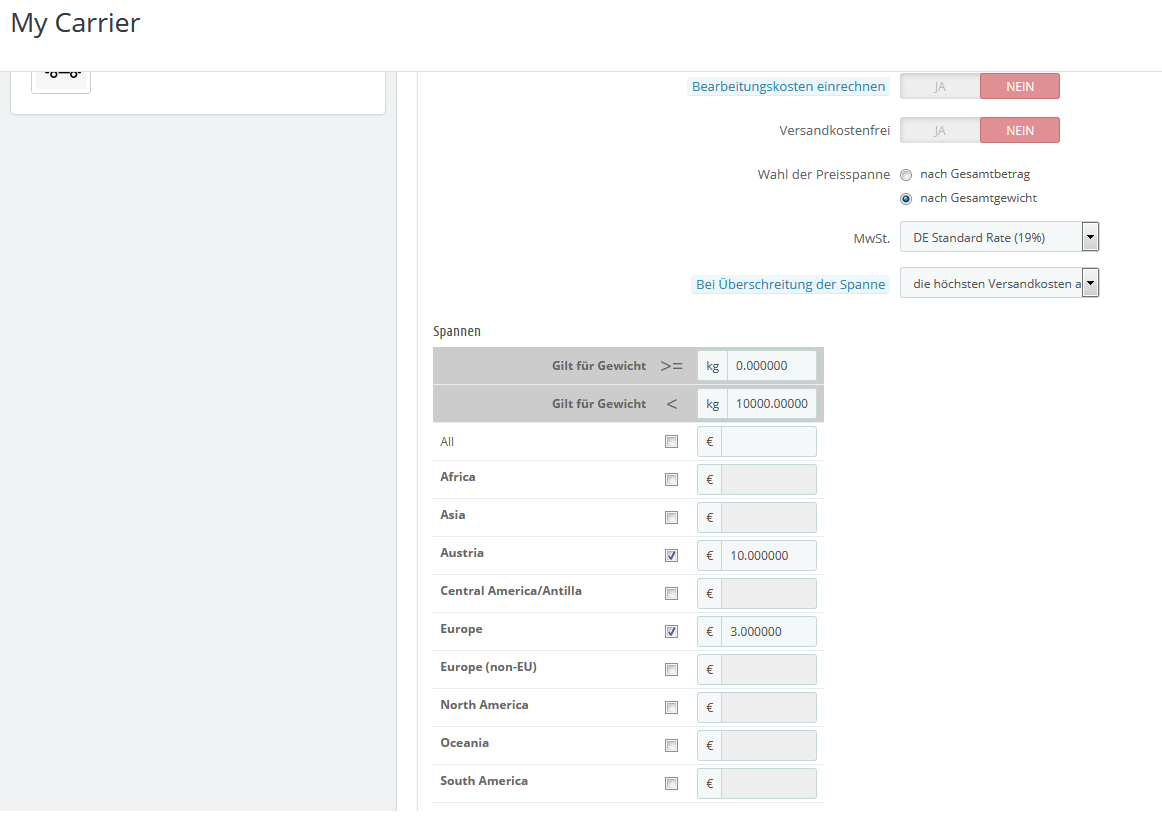
Task: Set Versandkostenfrei to NEIN
Action: [1020, 130]
